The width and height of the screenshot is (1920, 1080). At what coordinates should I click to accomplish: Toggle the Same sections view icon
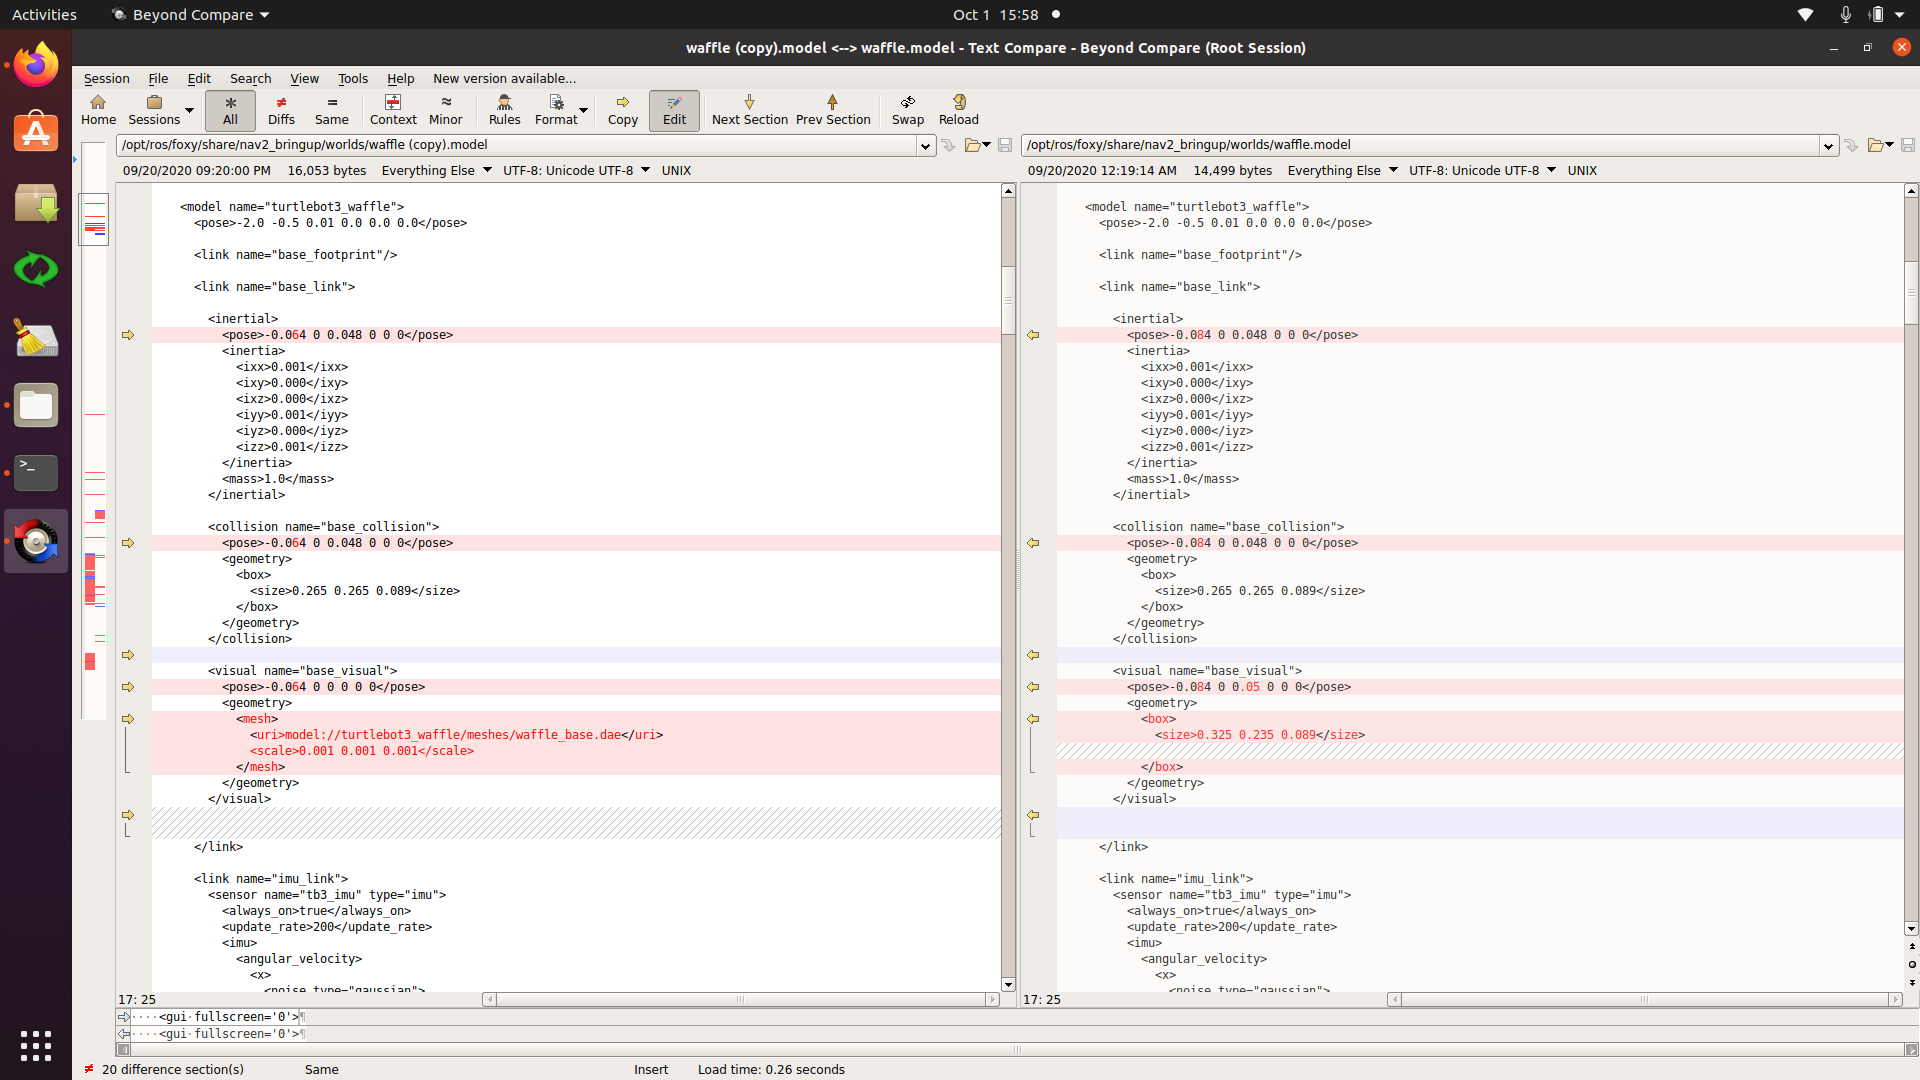click(330, 108)
